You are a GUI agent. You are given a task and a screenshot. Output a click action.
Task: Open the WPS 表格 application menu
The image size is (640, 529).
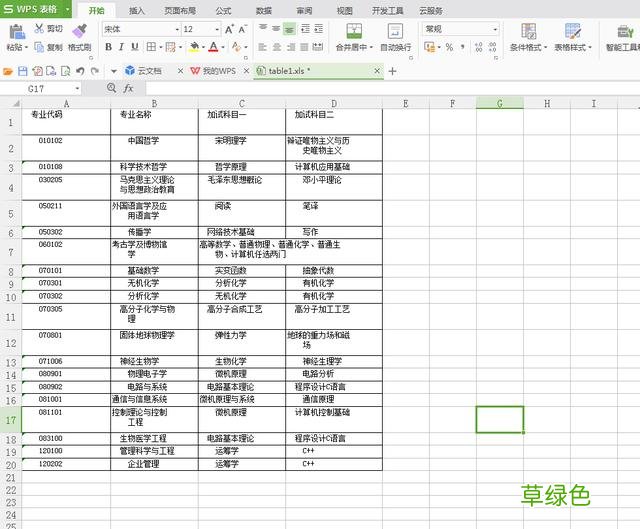coord(36,9)
